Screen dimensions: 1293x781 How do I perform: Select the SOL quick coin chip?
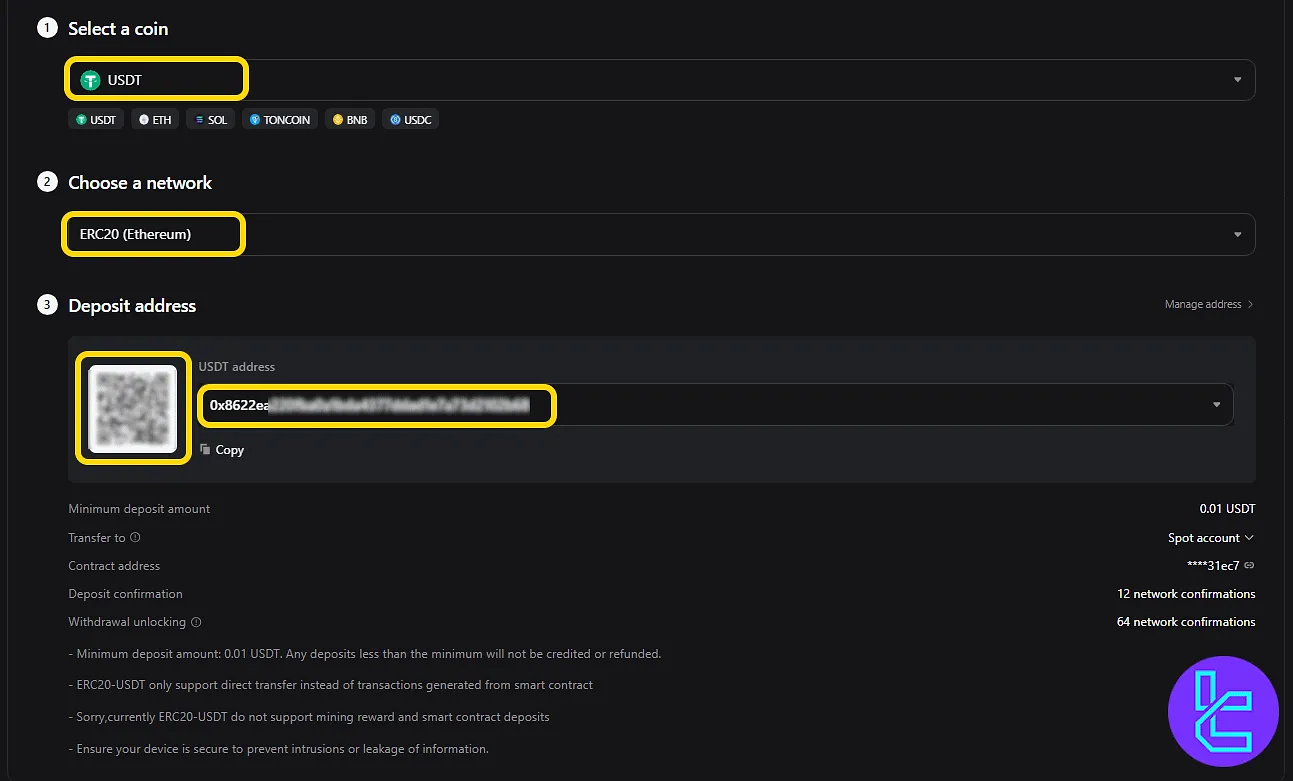211,120
